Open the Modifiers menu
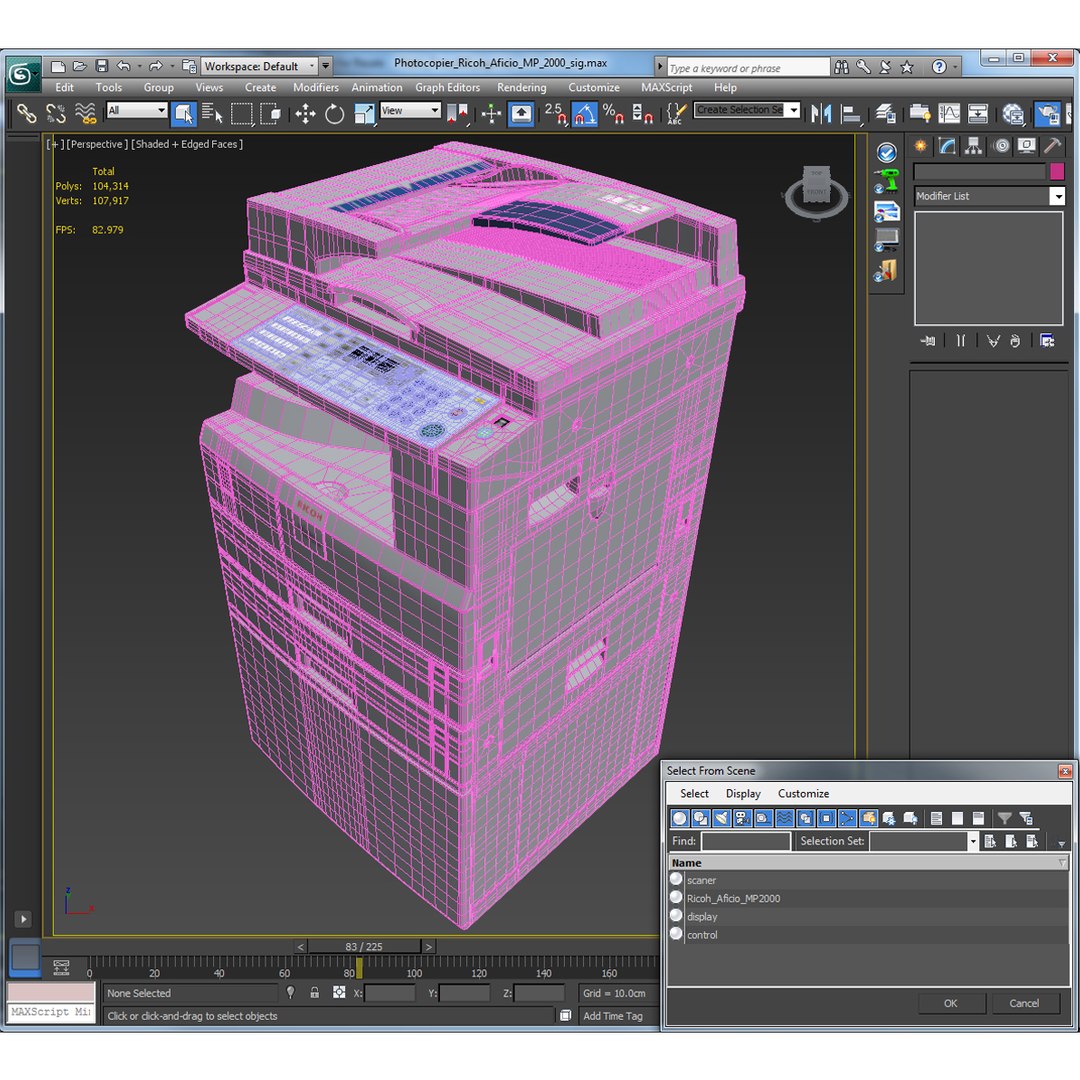Screen dimensions: 1080x1080 (x=315, y=87)
